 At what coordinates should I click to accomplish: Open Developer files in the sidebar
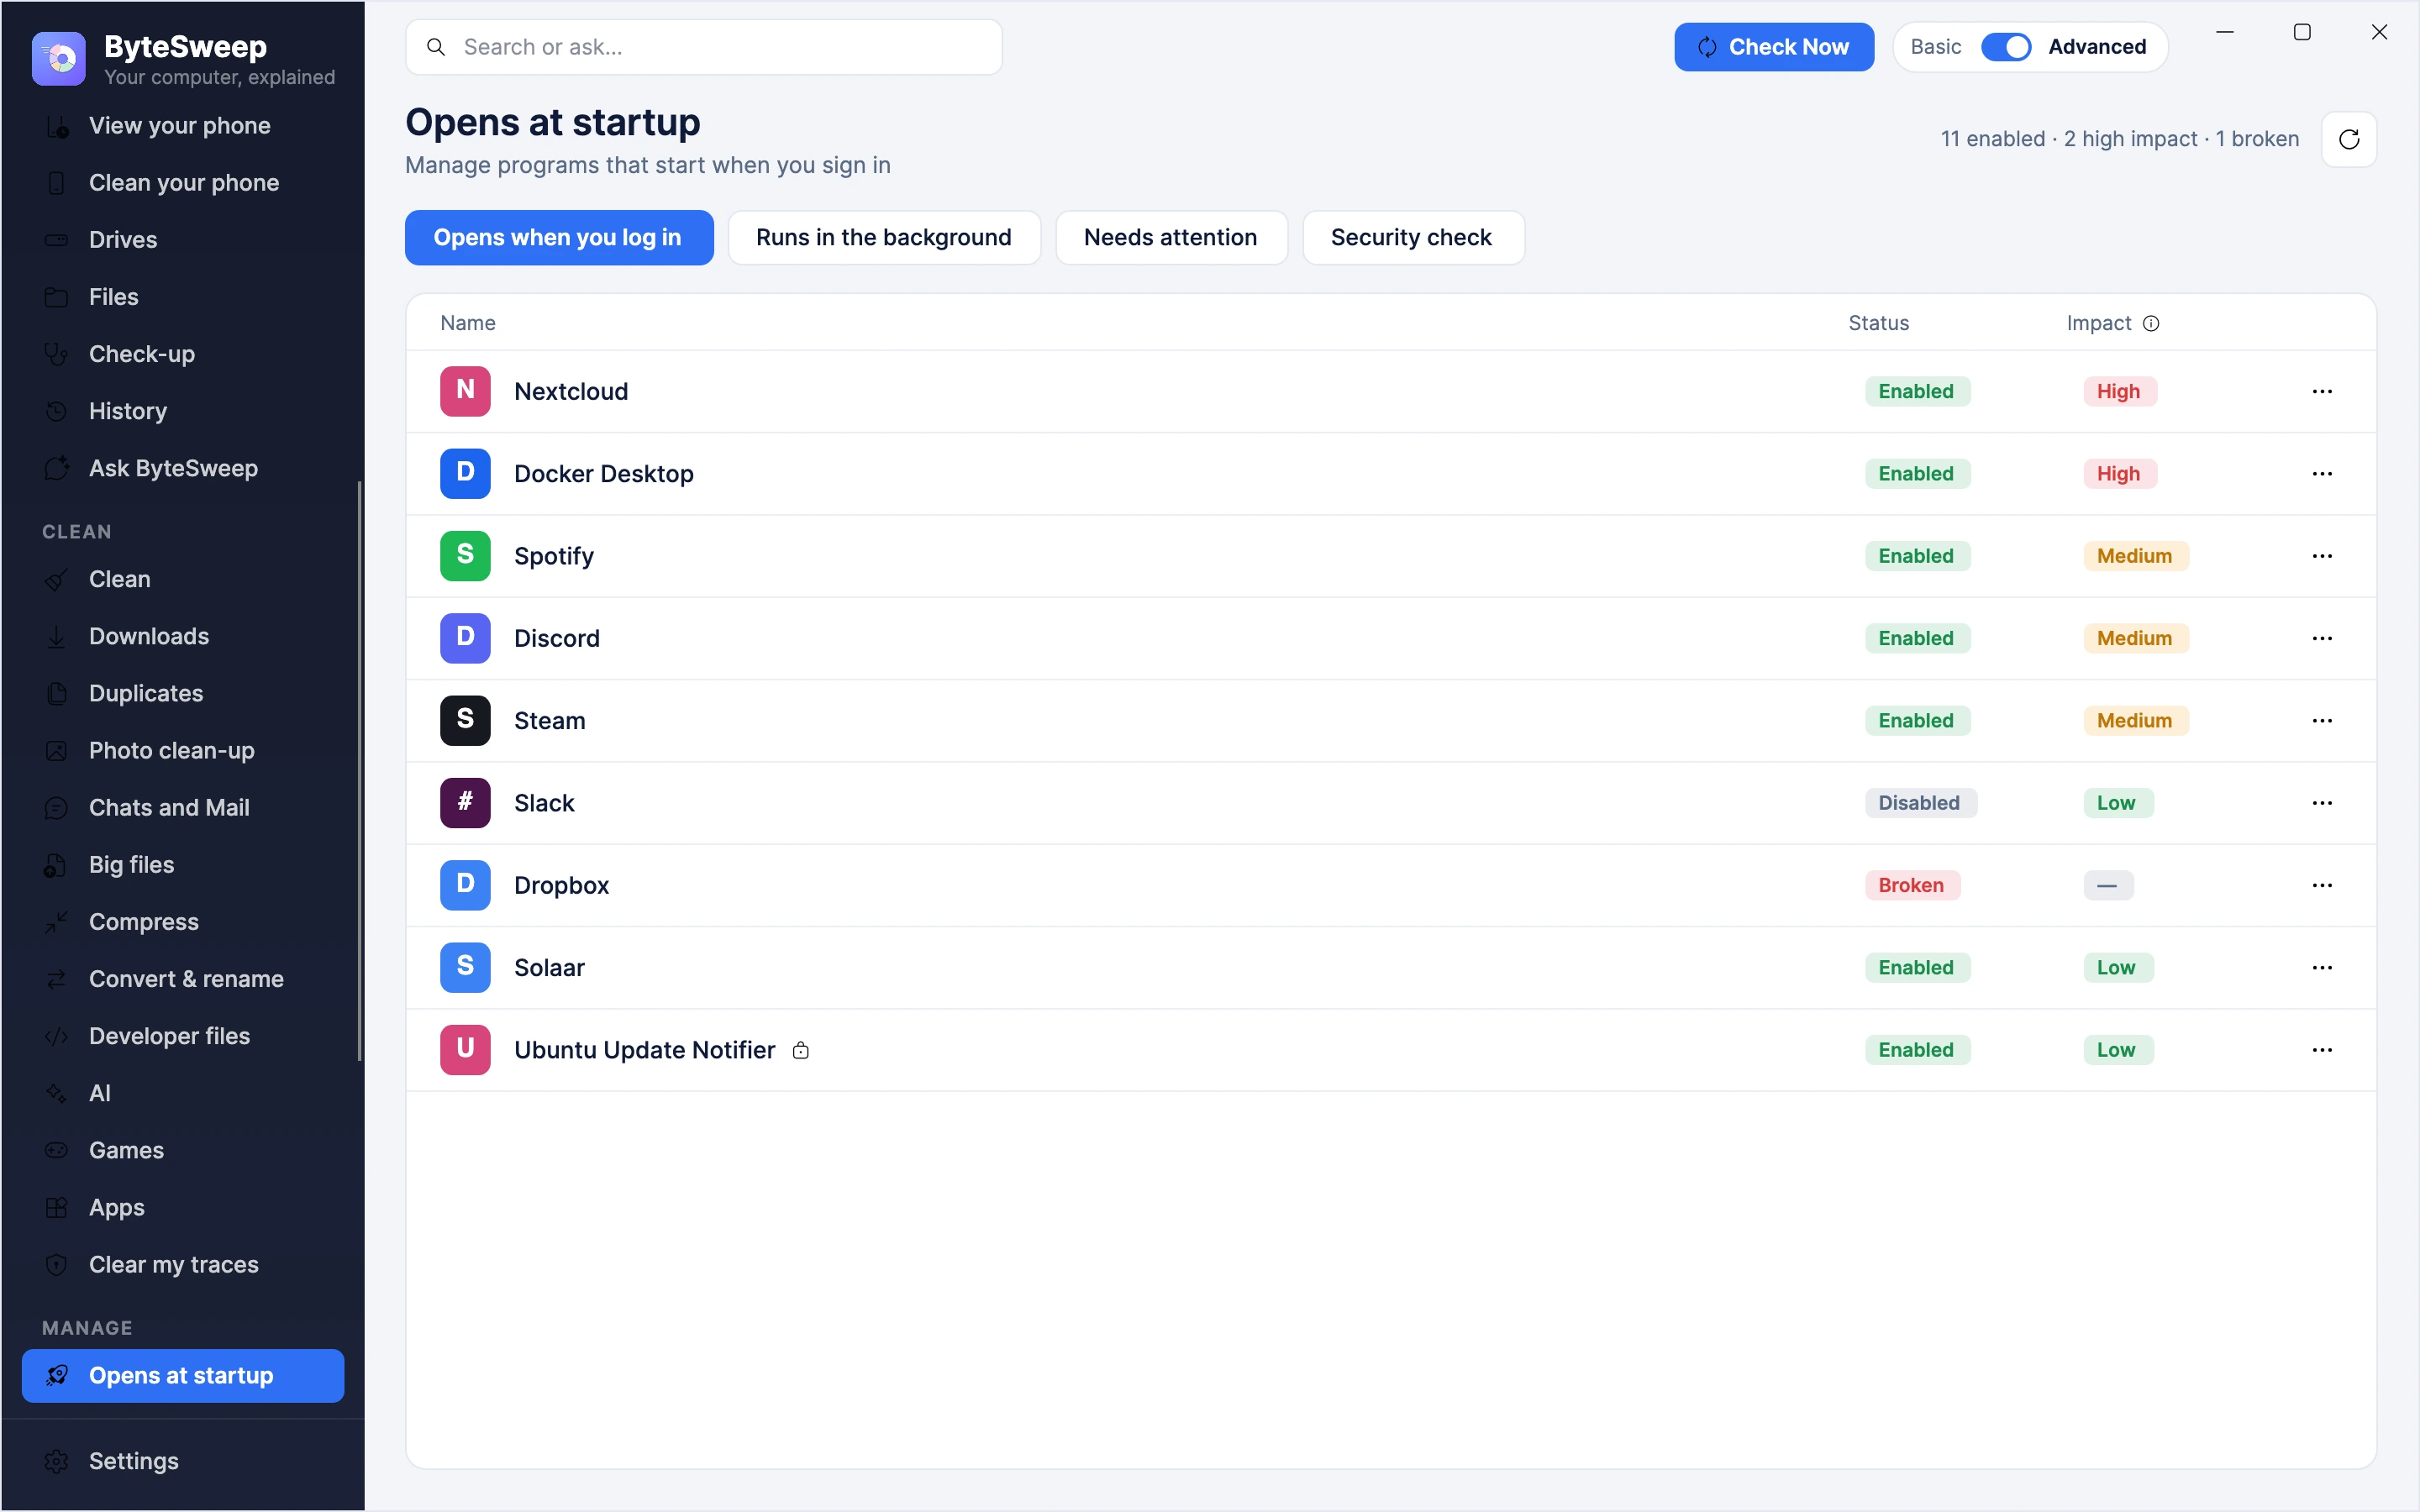click(x=183, y=1036)
